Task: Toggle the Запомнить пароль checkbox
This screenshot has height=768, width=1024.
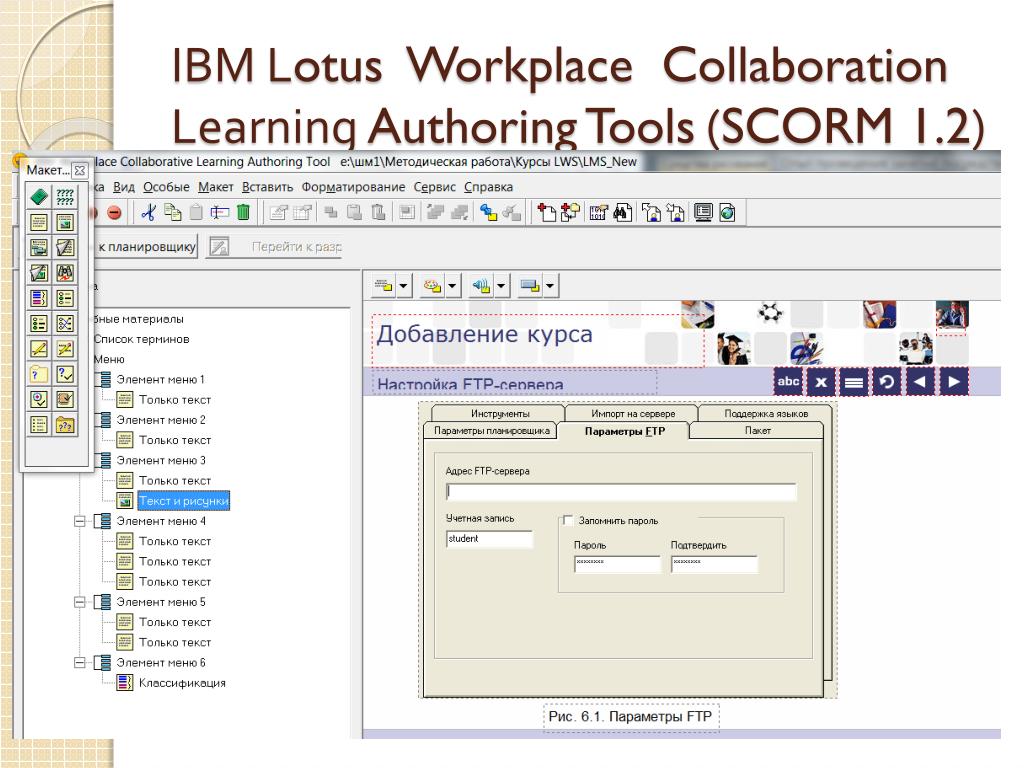Action: (568, 520)
